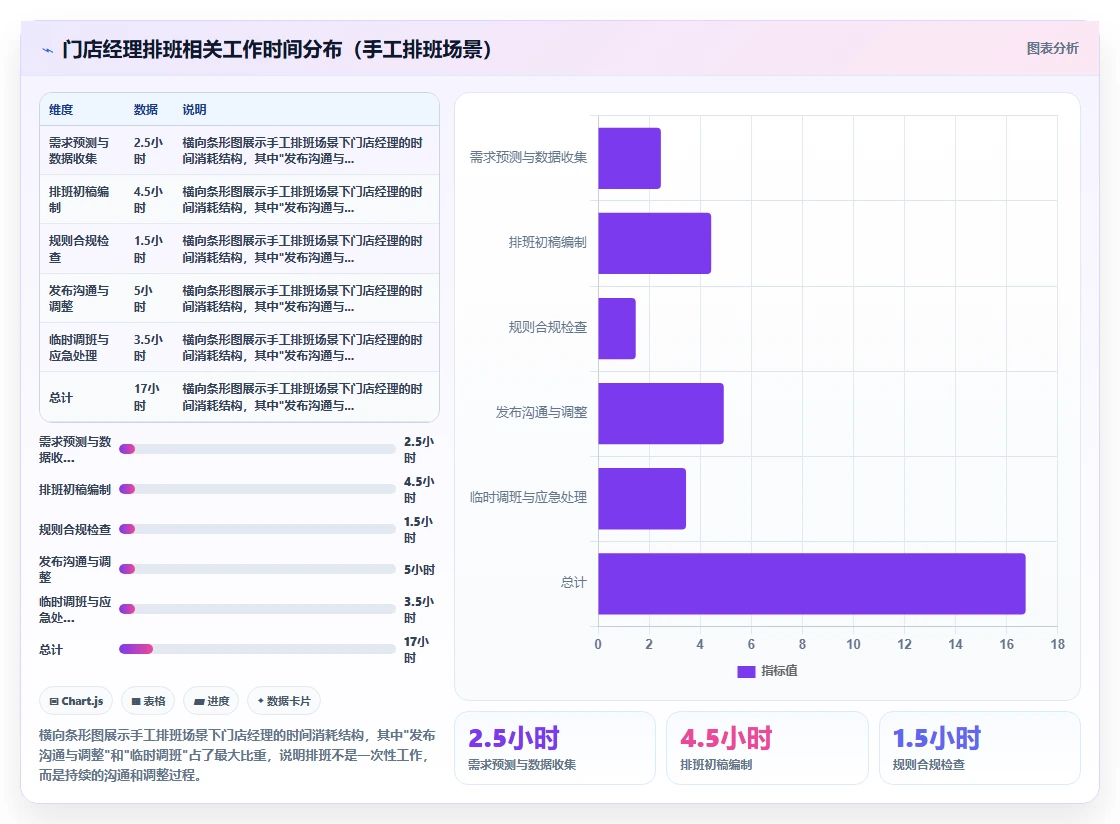Select the 需求预测与数据收集 table row label
Screen dimensions: 1120x824
coord(79,151)
